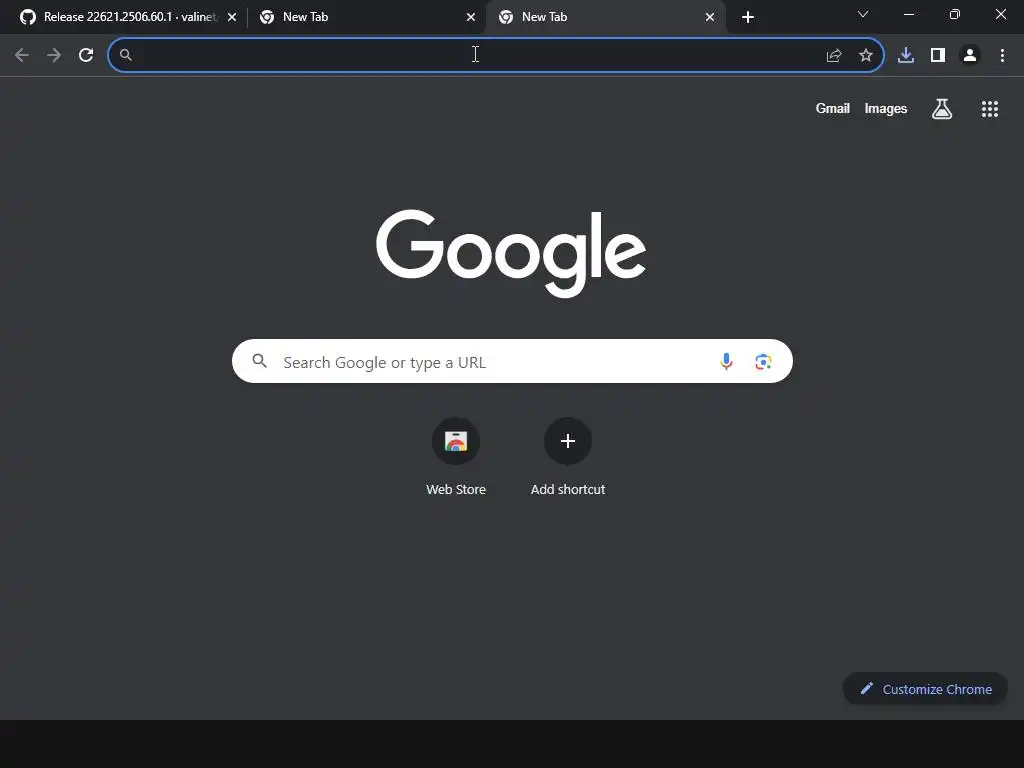Open Gmail link
This screenshot has height=768, width=1024.
[x=833, y=108]
